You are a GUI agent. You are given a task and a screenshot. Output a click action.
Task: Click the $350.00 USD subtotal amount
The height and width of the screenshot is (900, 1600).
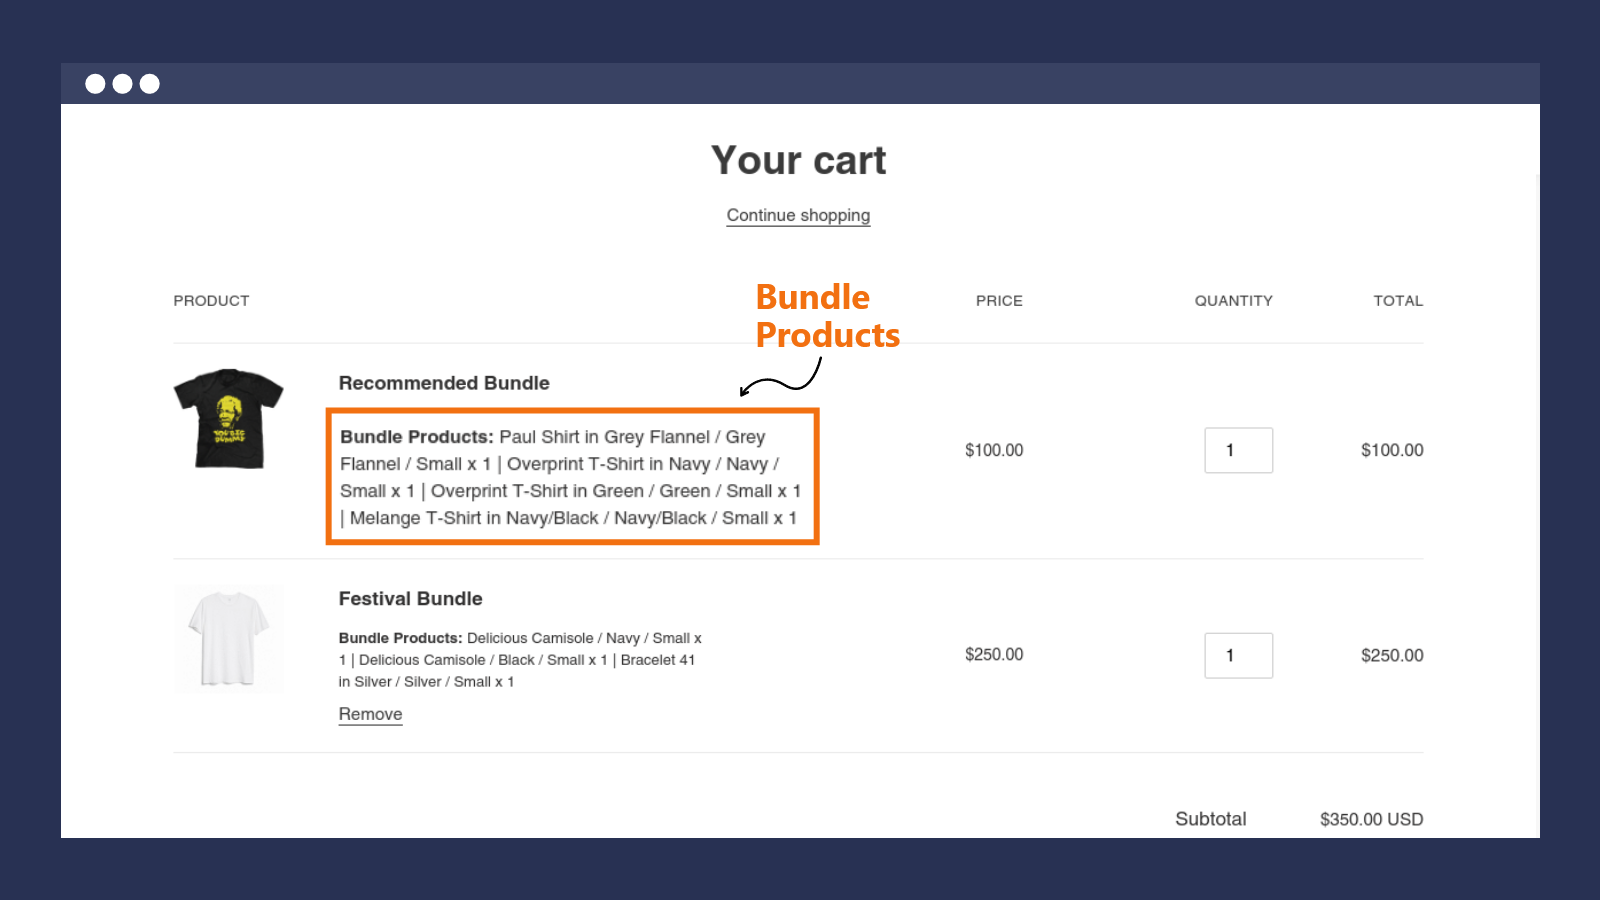click(1371, 818)
